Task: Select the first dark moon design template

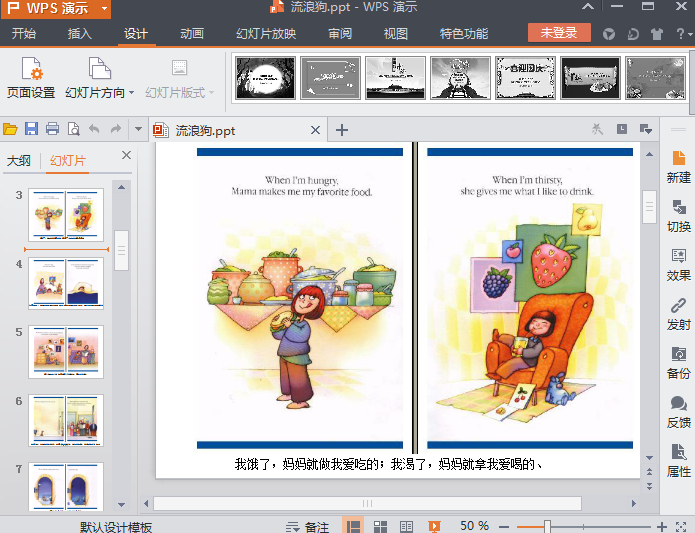Action: (266, 78)
